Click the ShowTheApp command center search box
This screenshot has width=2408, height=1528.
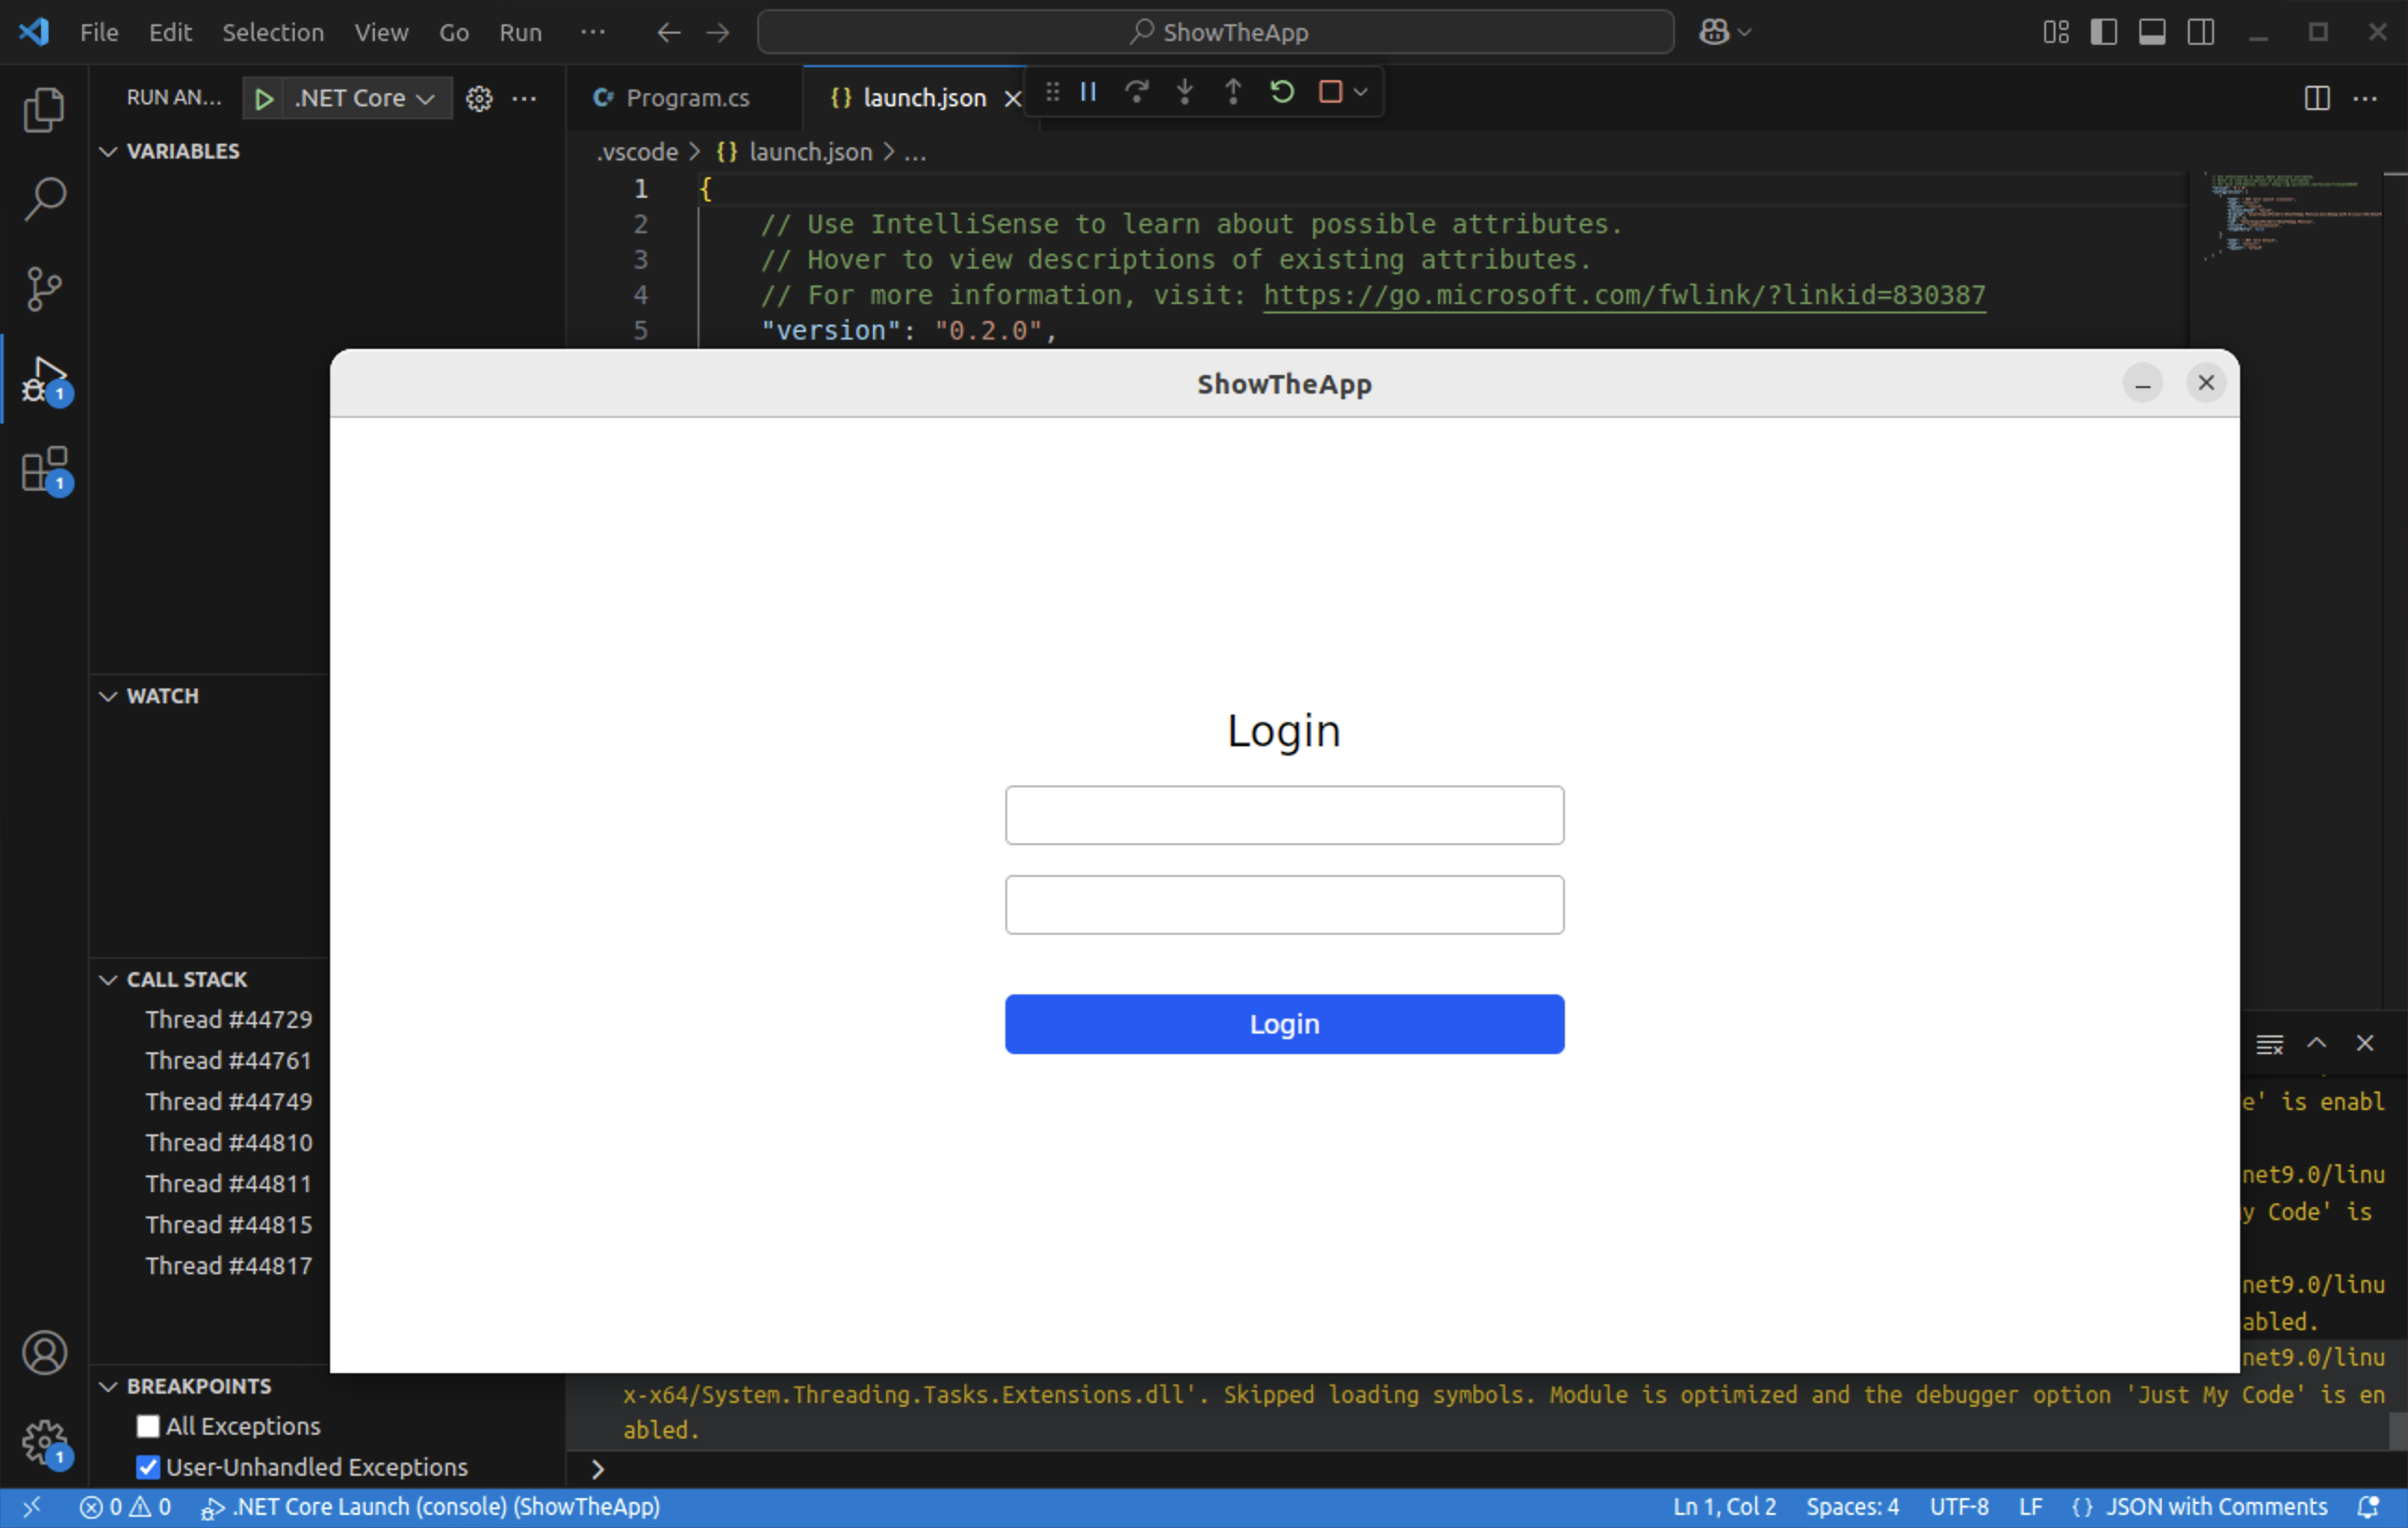pyautogui.click(x=1215, y=32)
